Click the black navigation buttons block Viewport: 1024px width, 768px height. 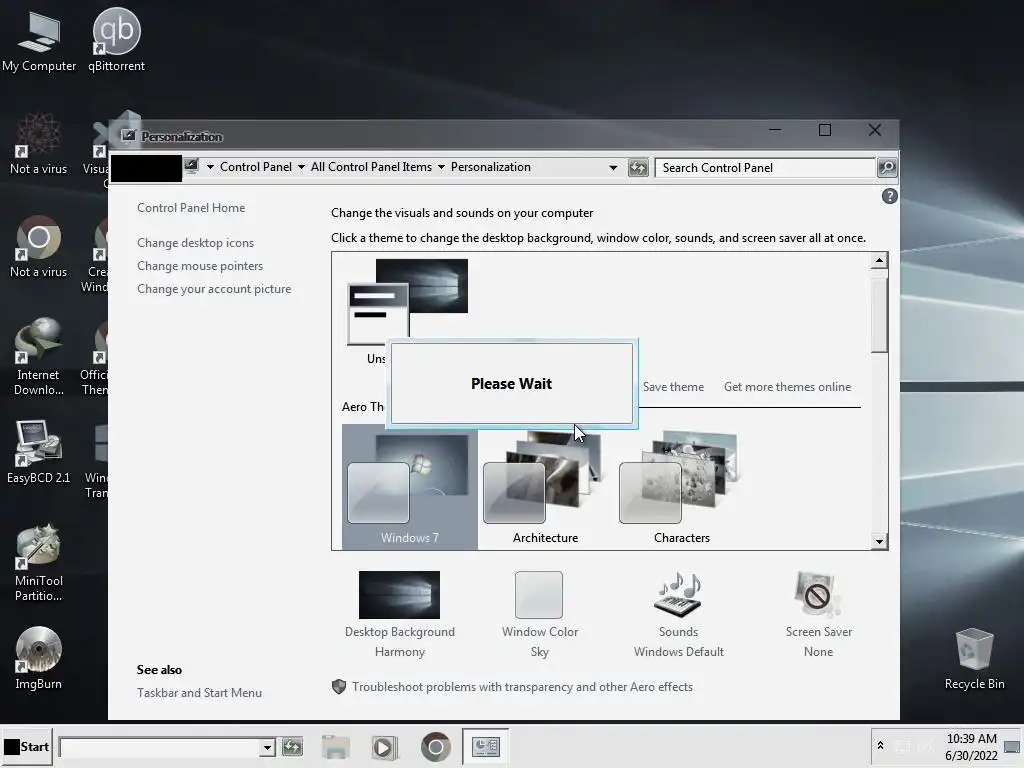tap(146, 168)
